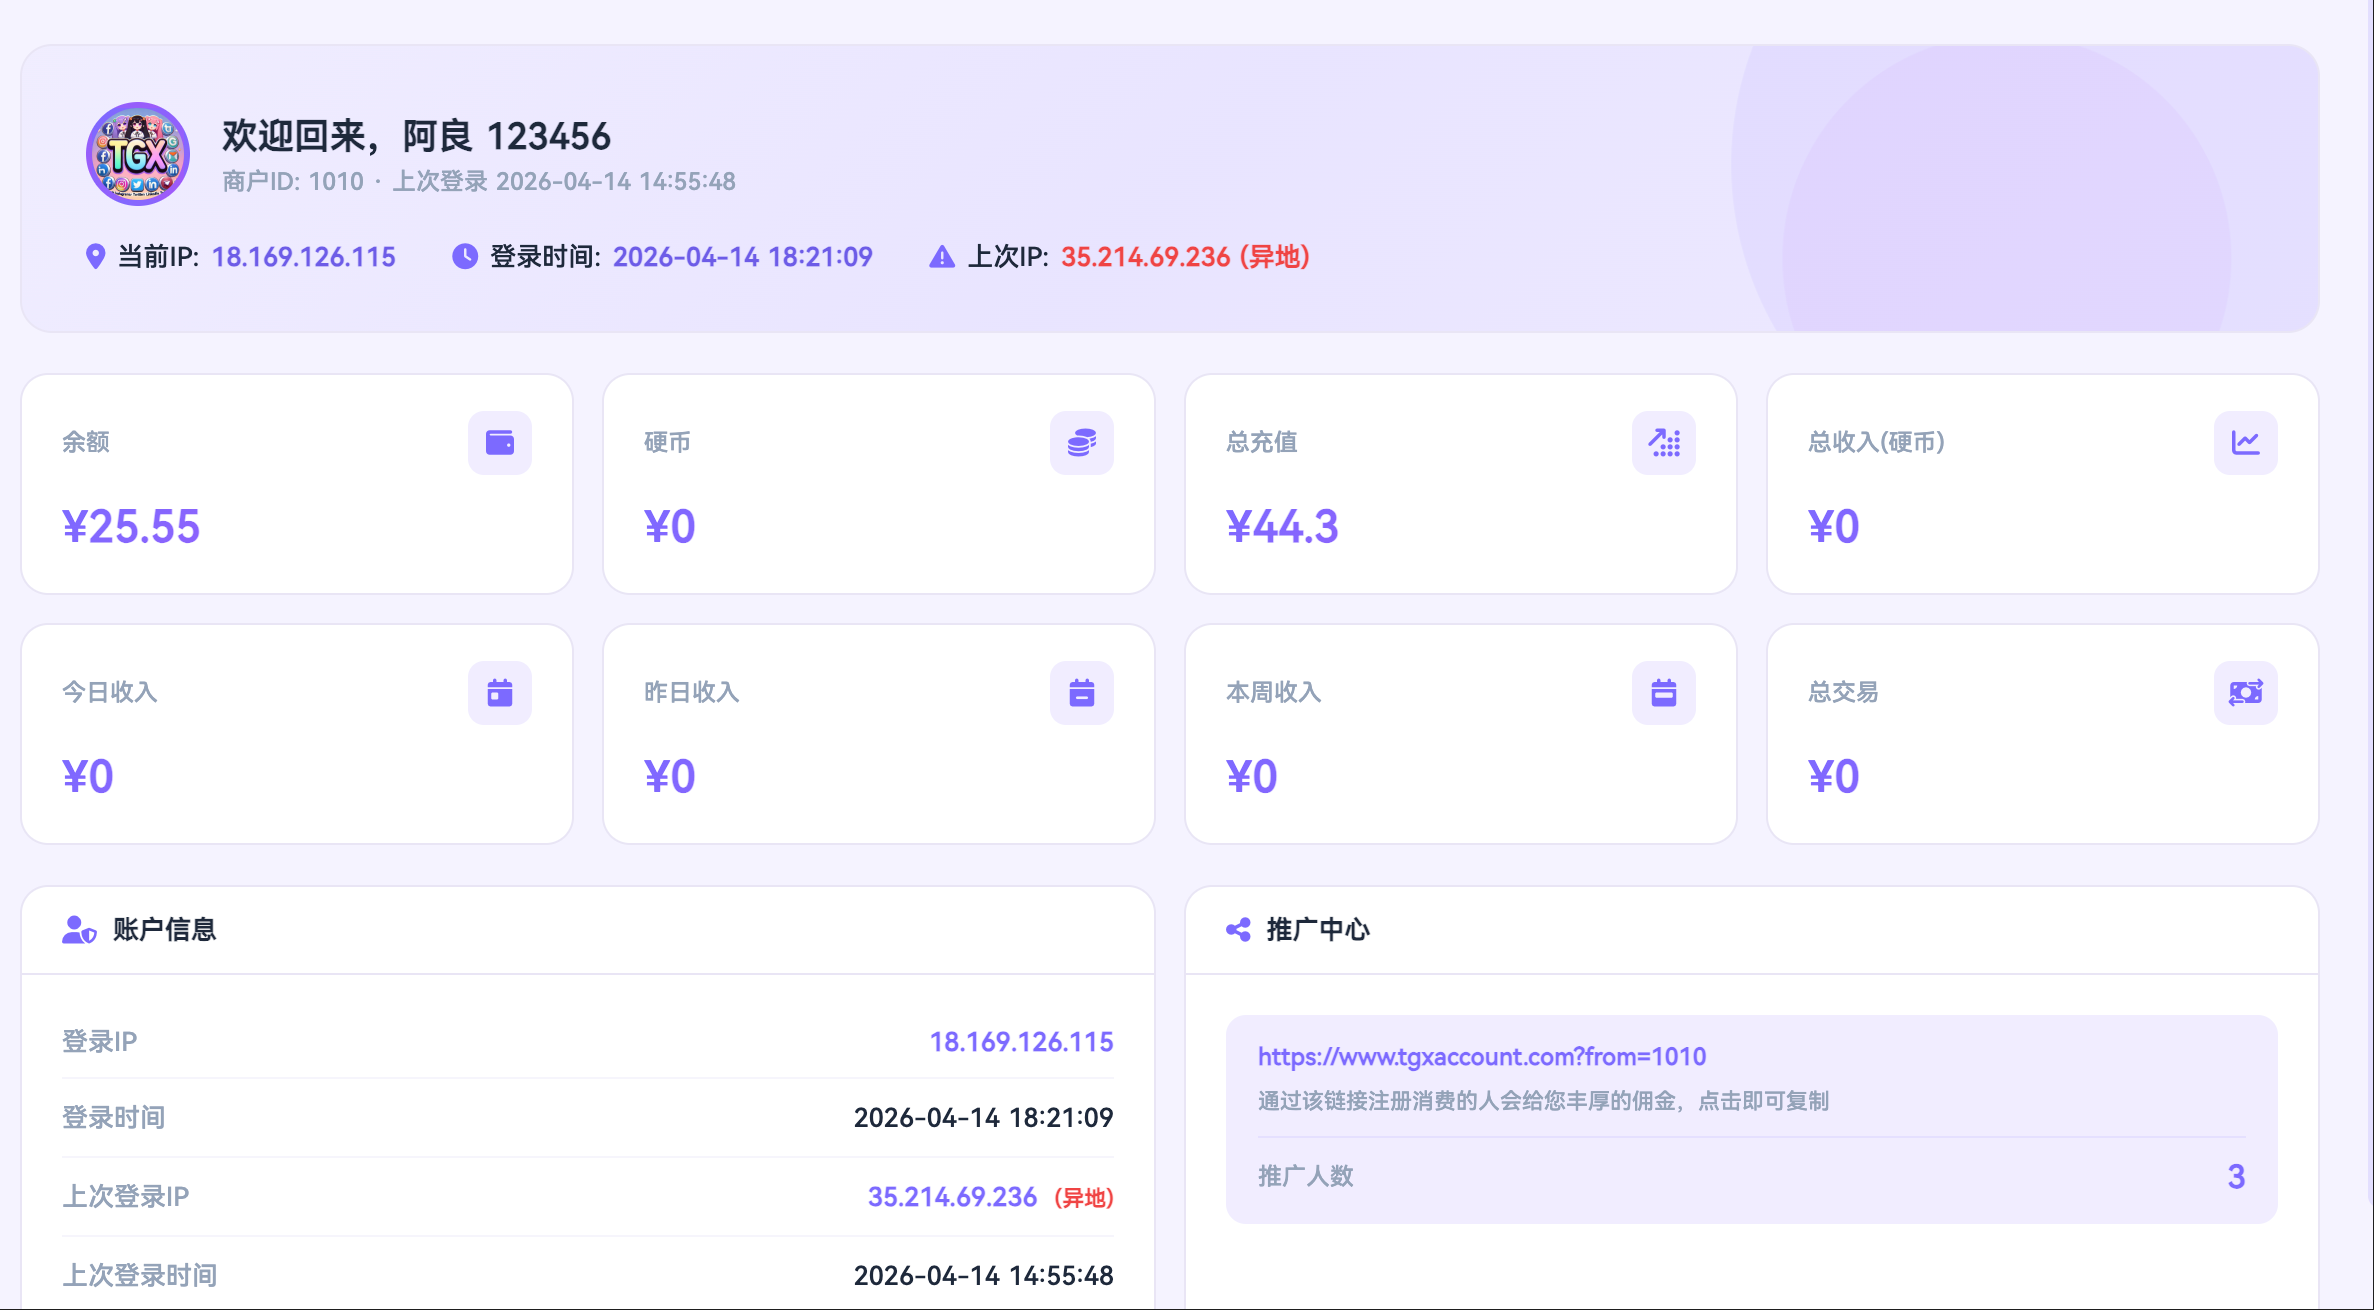Click the money exchange icon on total transactions card
The height and width of the screenshot is (1310, 2374).
point(2245,692)
